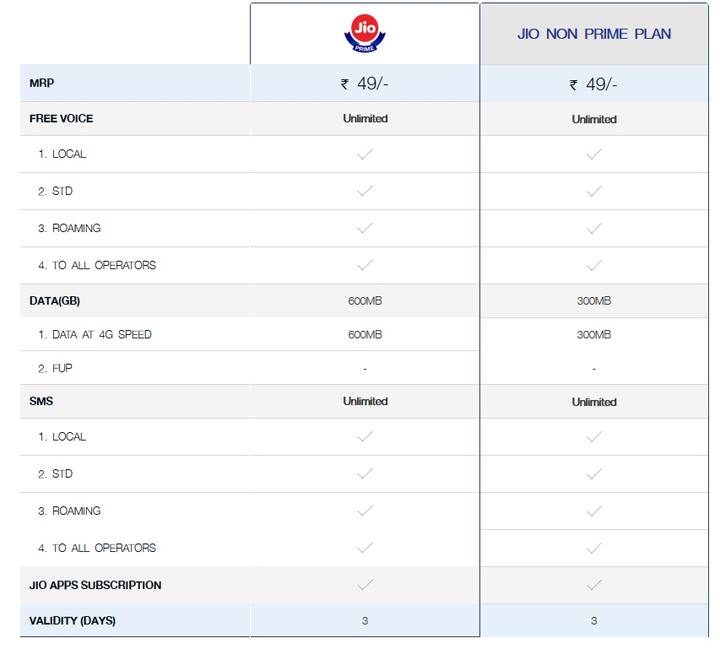
Task: Click the voice 3. ROAMING row label
Action: tap(69, 228)
